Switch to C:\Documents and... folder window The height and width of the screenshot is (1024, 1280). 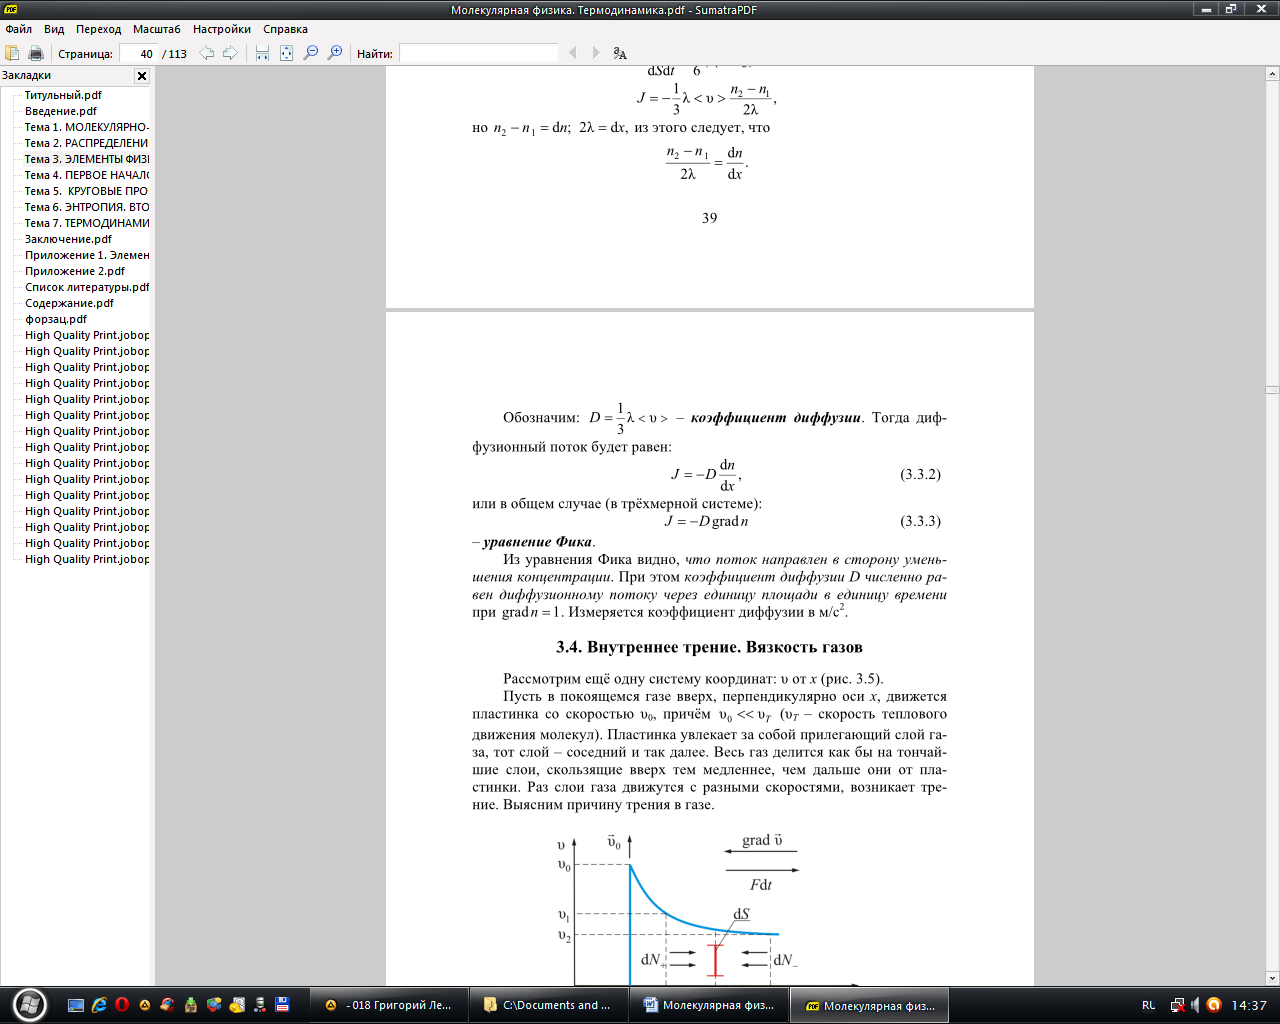point(547,1005)
